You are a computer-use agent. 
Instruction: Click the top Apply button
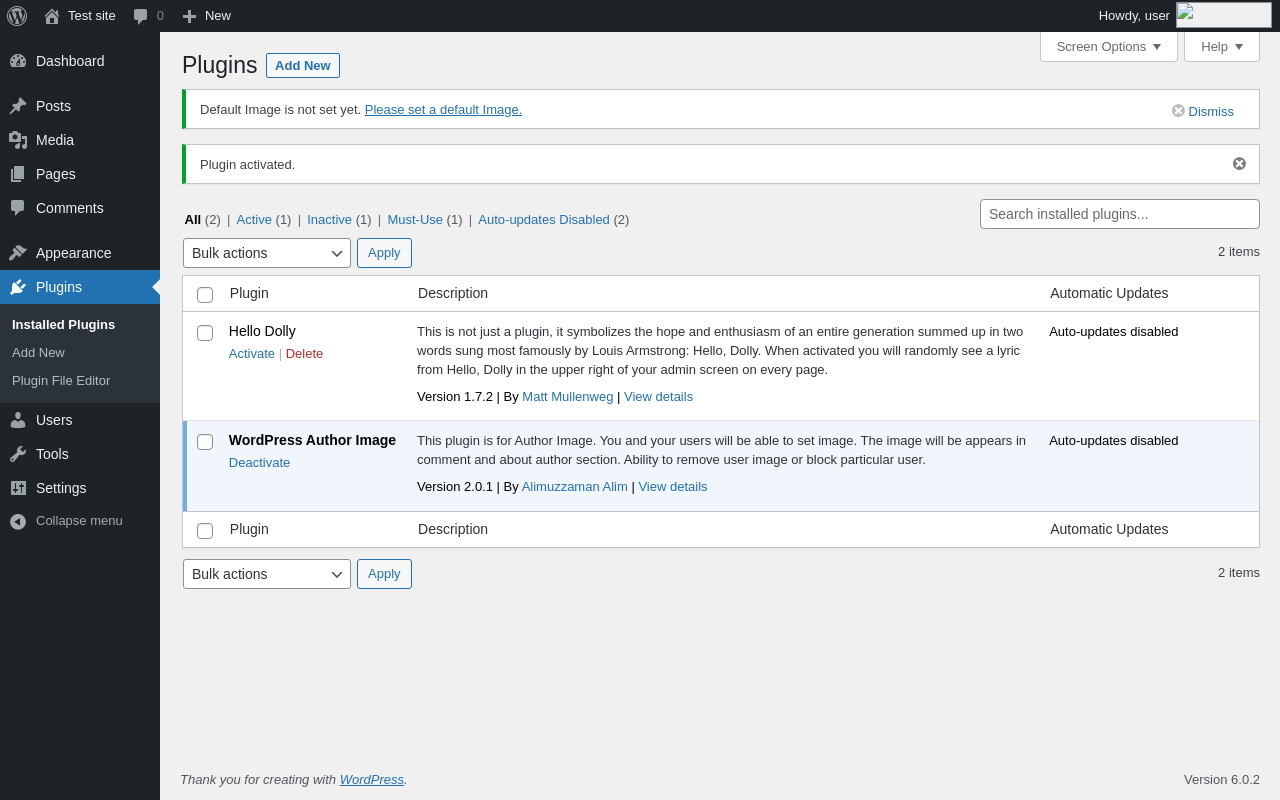pos(384,253)
